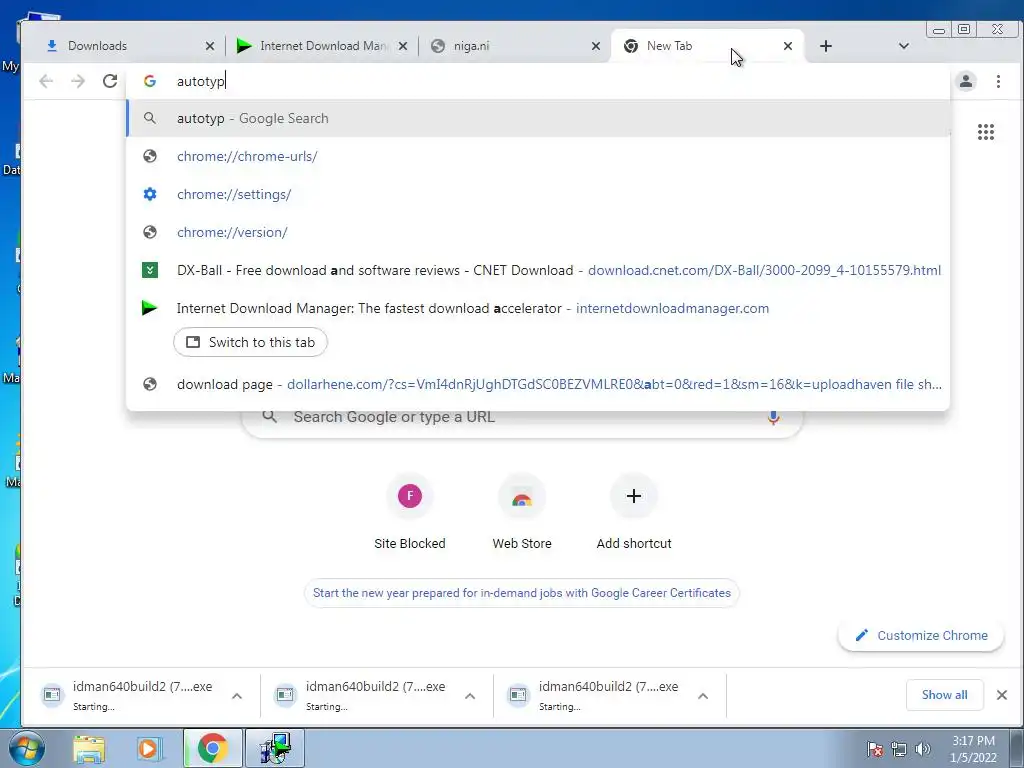
Task: Click the voice search microphone icon
Action: pyautogui.click(x=773, y=418)
